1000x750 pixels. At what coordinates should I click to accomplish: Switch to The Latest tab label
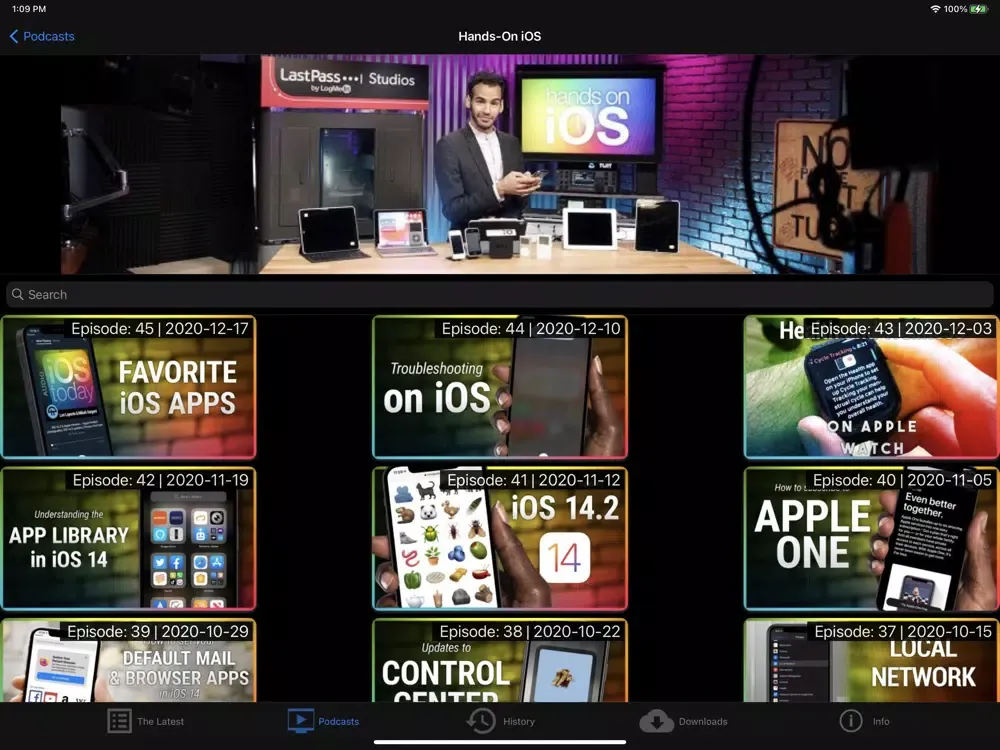[x=160, y=722]
